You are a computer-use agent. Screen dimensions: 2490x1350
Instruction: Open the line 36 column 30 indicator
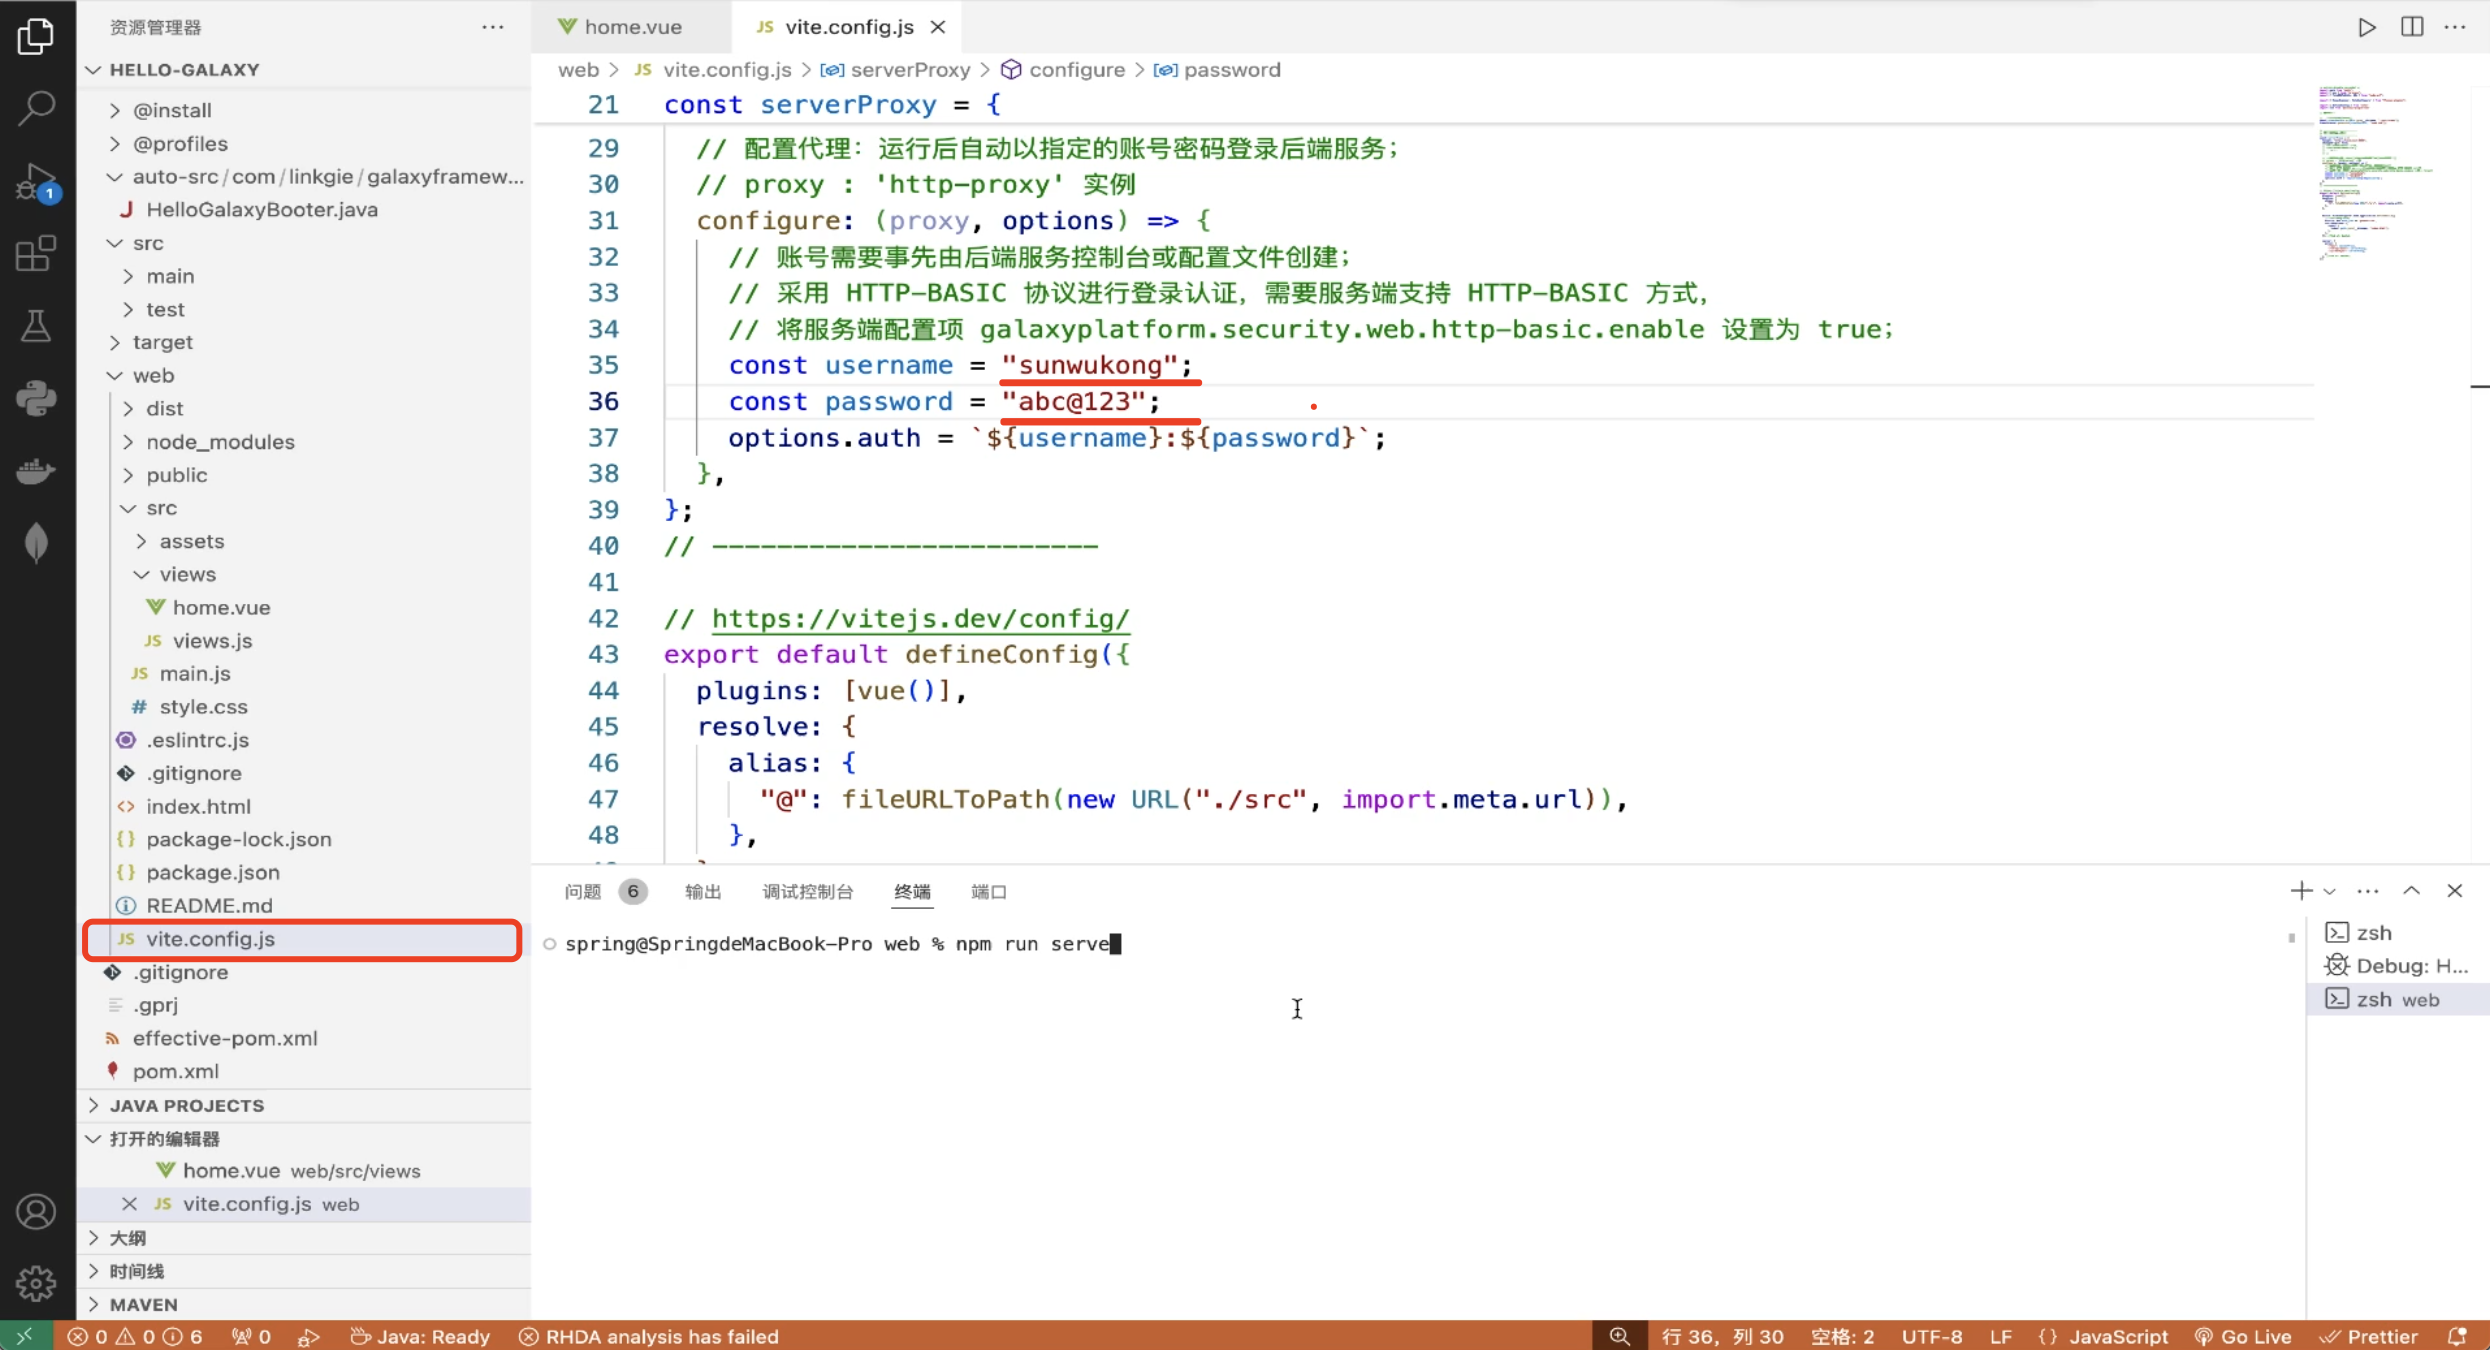point(1722,1336)
